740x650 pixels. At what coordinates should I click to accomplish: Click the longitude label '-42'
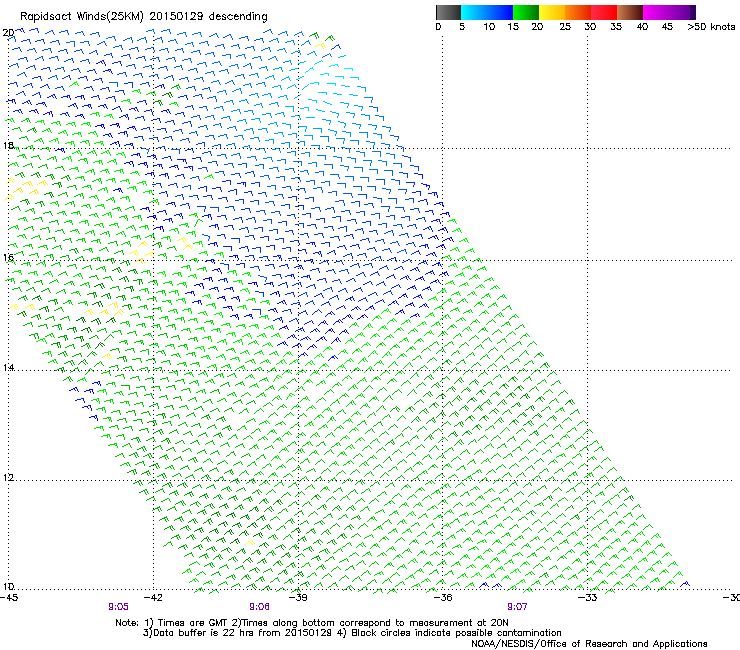click(153, 598)
